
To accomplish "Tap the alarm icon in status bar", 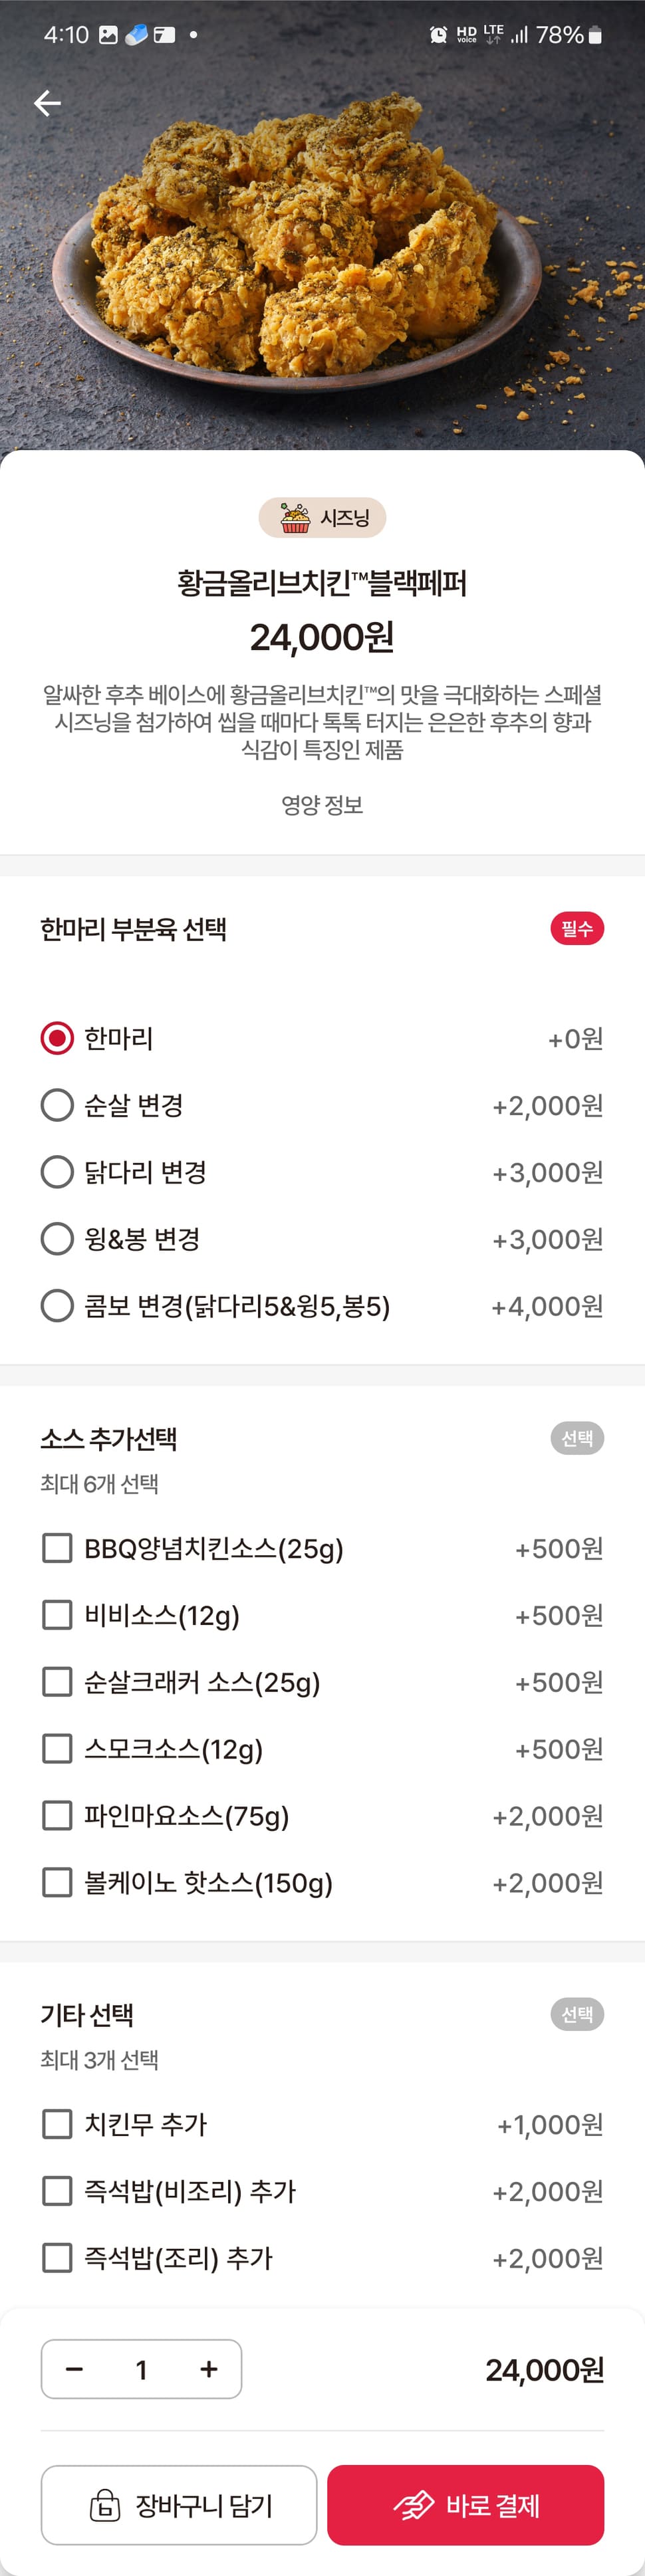I will (x=438, y=35).
